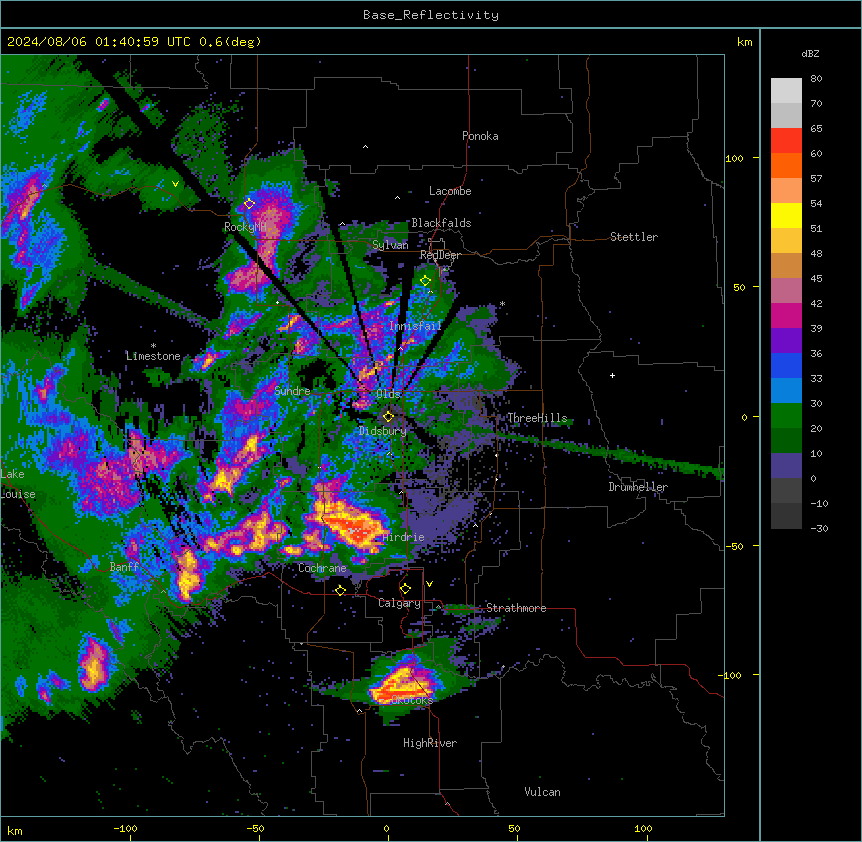
Task: Select the -50 tick label on the horizontal axis
Action: (x=255, y=828)
